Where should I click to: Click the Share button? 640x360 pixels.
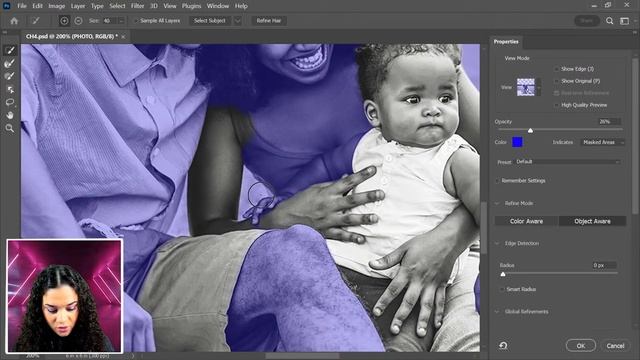[x=587, y=21]
